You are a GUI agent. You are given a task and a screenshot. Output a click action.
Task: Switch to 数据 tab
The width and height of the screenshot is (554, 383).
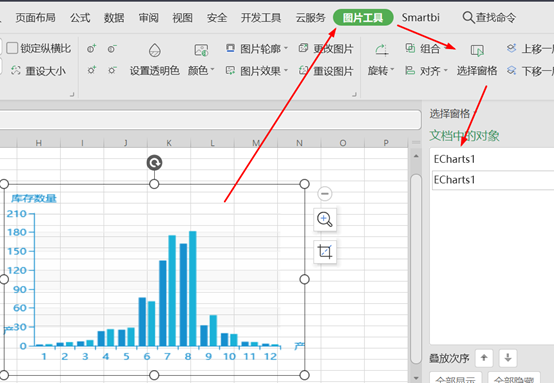[114, 17]
